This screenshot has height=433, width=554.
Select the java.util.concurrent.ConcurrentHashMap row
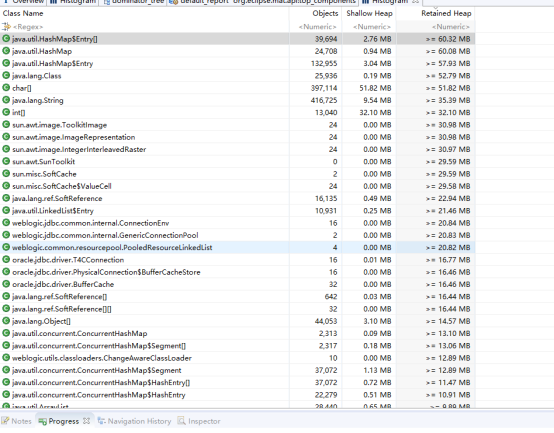237,333
